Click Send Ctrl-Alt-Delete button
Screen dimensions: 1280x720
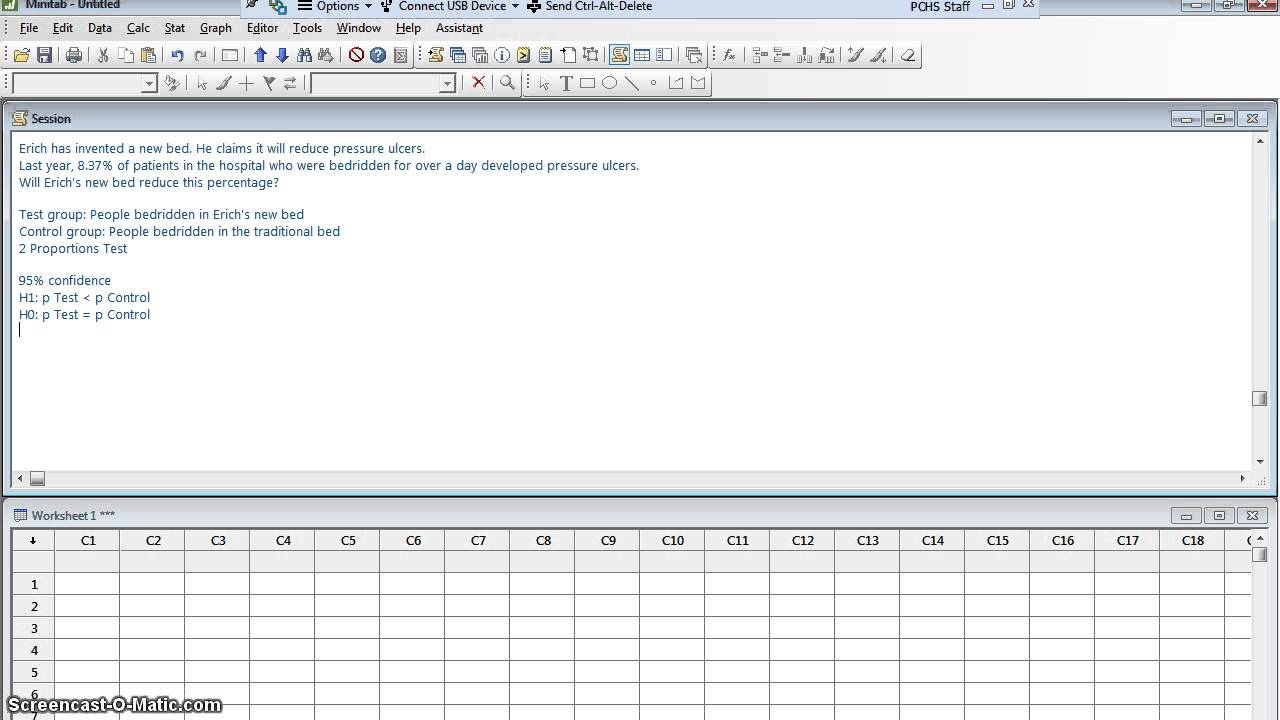pos(590,6)
